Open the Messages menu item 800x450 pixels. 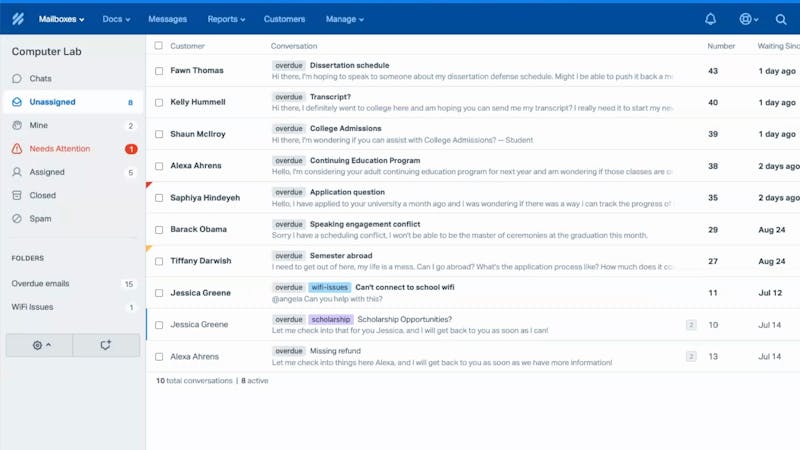pyautogui.click(x=167, y=19)
